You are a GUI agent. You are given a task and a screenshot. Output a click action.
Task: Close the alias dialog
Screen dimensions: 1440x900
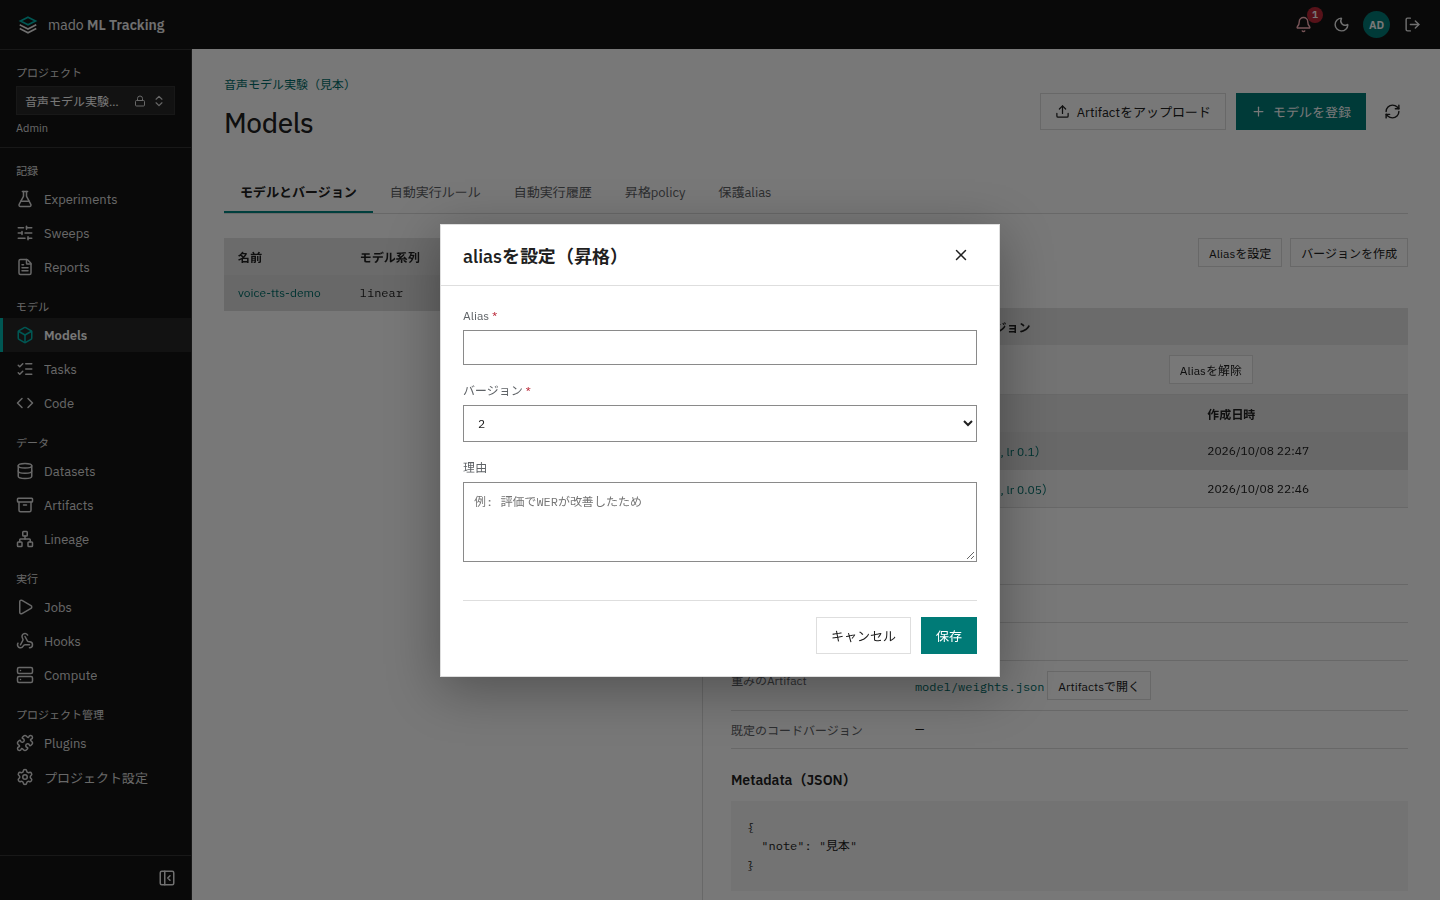[961, 255]
